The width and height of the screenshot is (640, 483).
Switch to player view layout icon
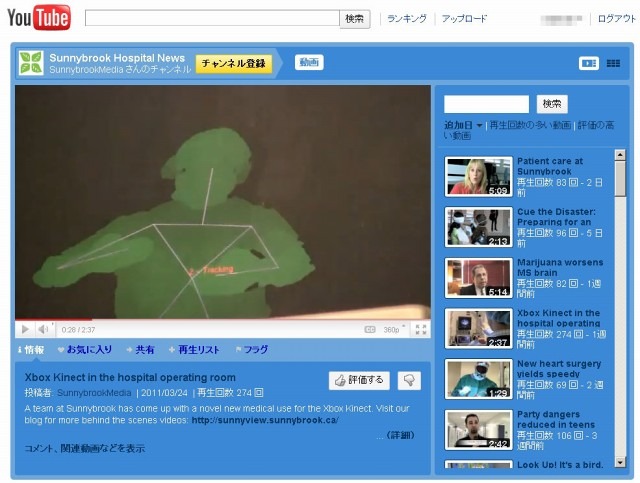(589, 63)
